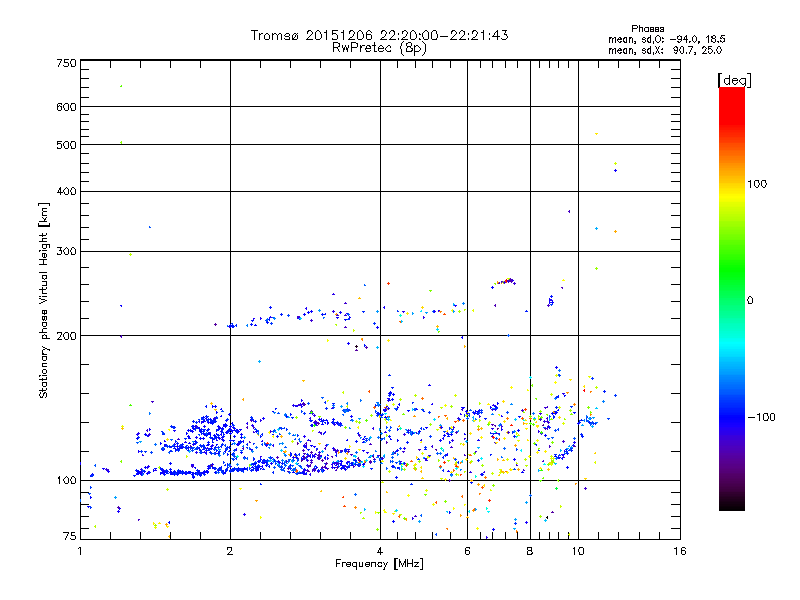Click the red-orange echo cluster near 7 MHz, 260 km
The height and width of the screenshot is (600, 800).
pyautogui.click(x=504, y=282)
